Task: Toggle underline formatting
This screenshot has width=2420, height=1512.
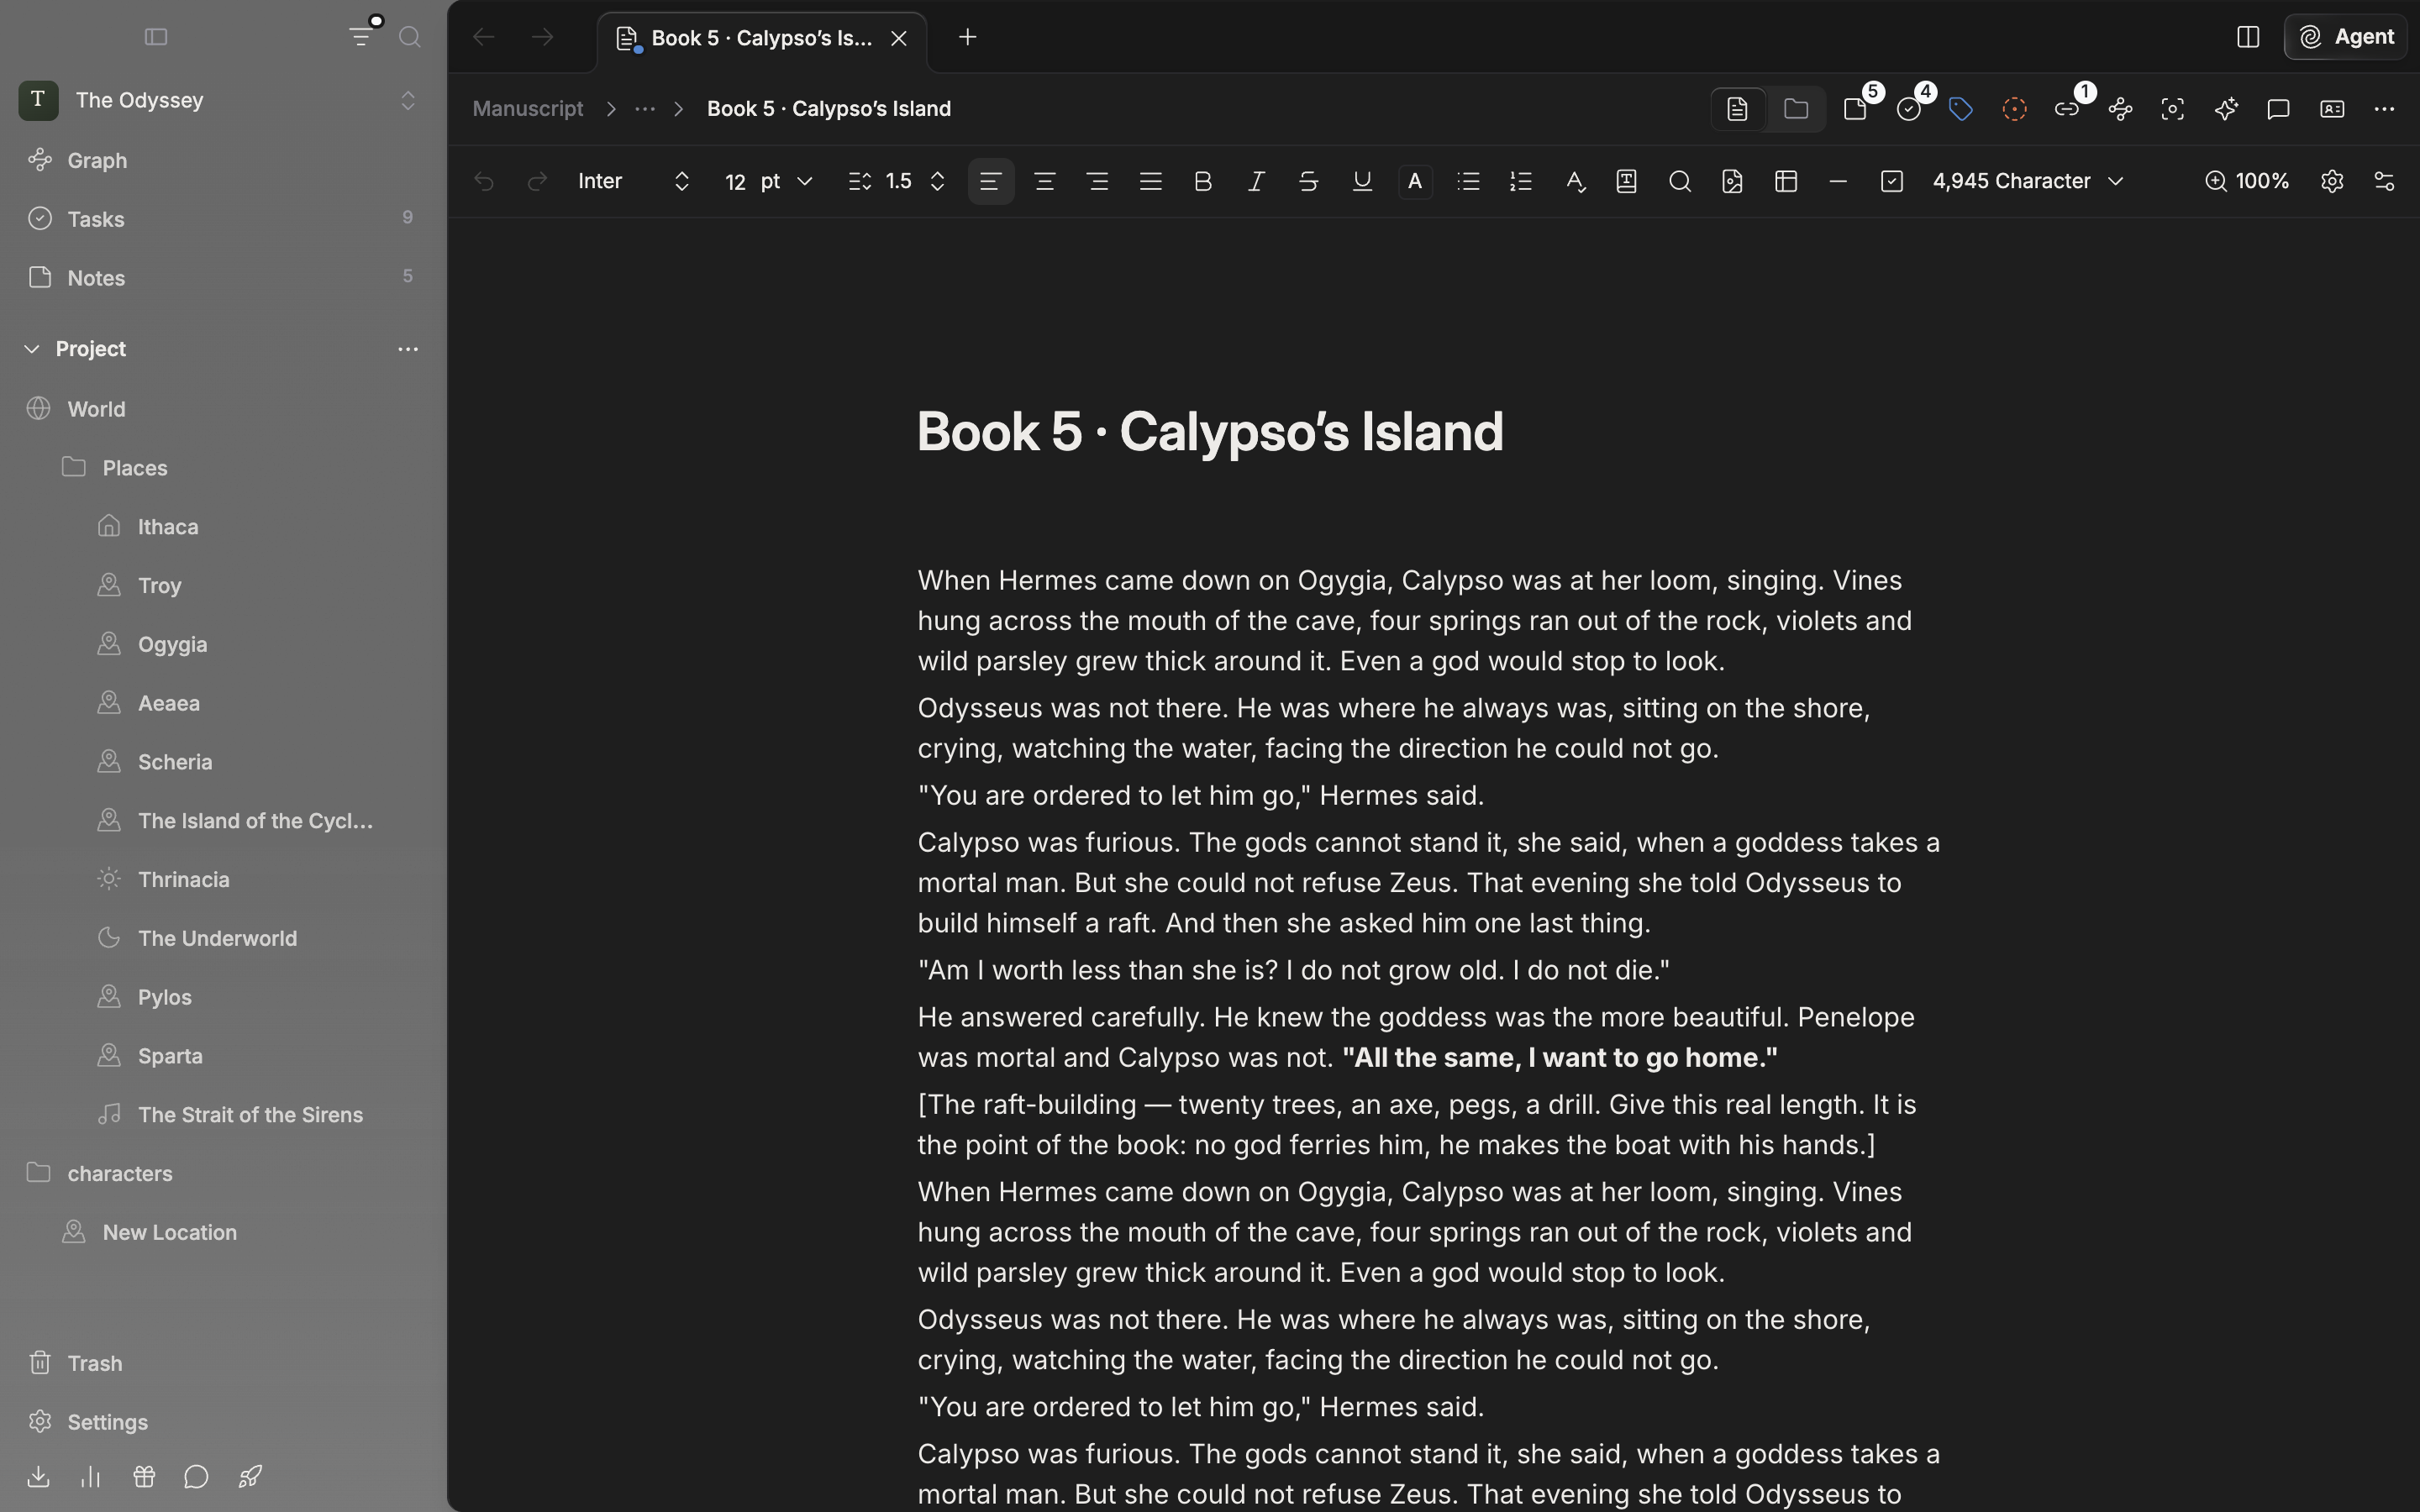Action: click(x=1362, y=181)
